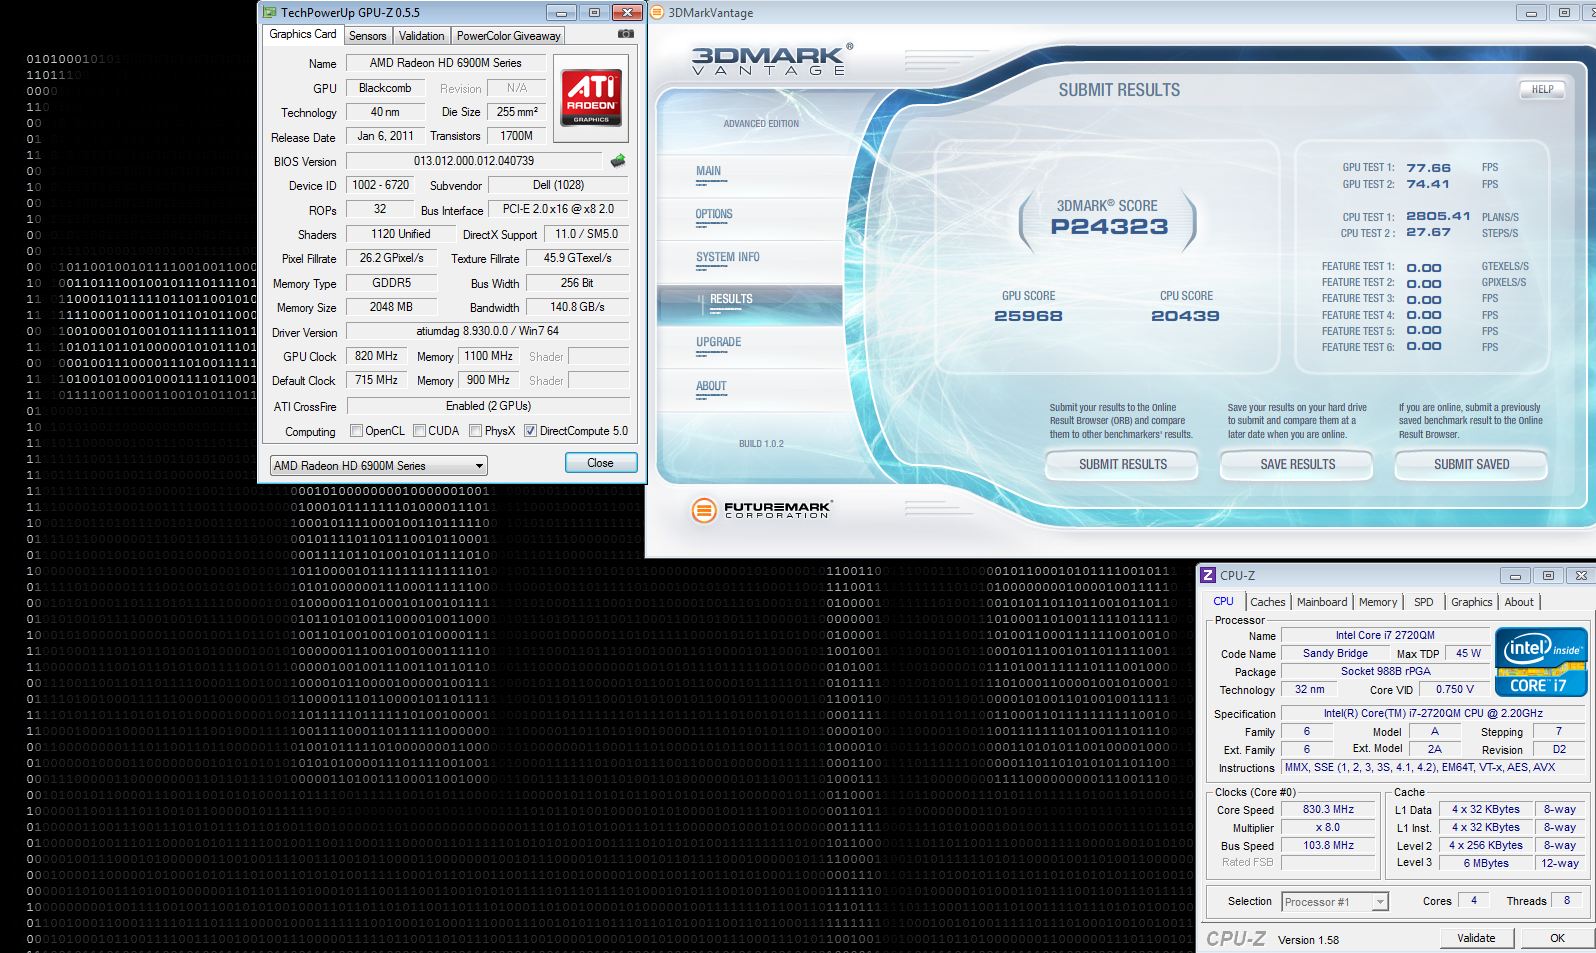
Task: Click the GPU name field AMD Radeon HD 6900M Series
Action: tap(446, 63)
